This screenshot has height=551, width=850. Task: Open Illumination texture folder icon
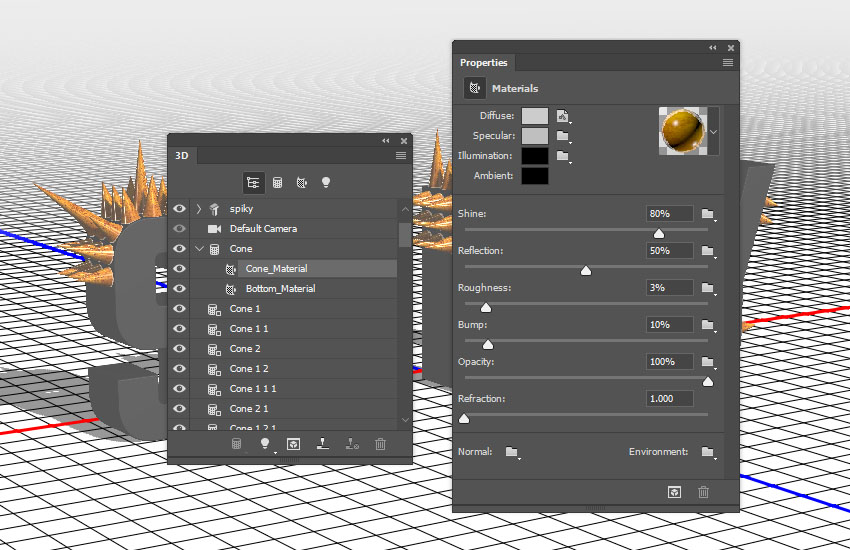coord(563,156)
